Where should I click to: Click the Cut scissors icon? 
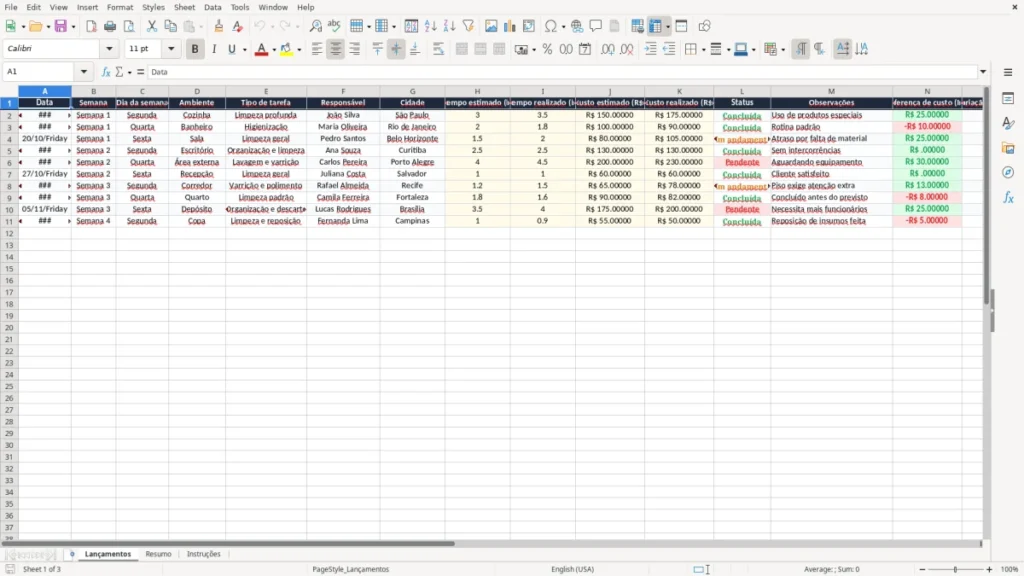152,26
